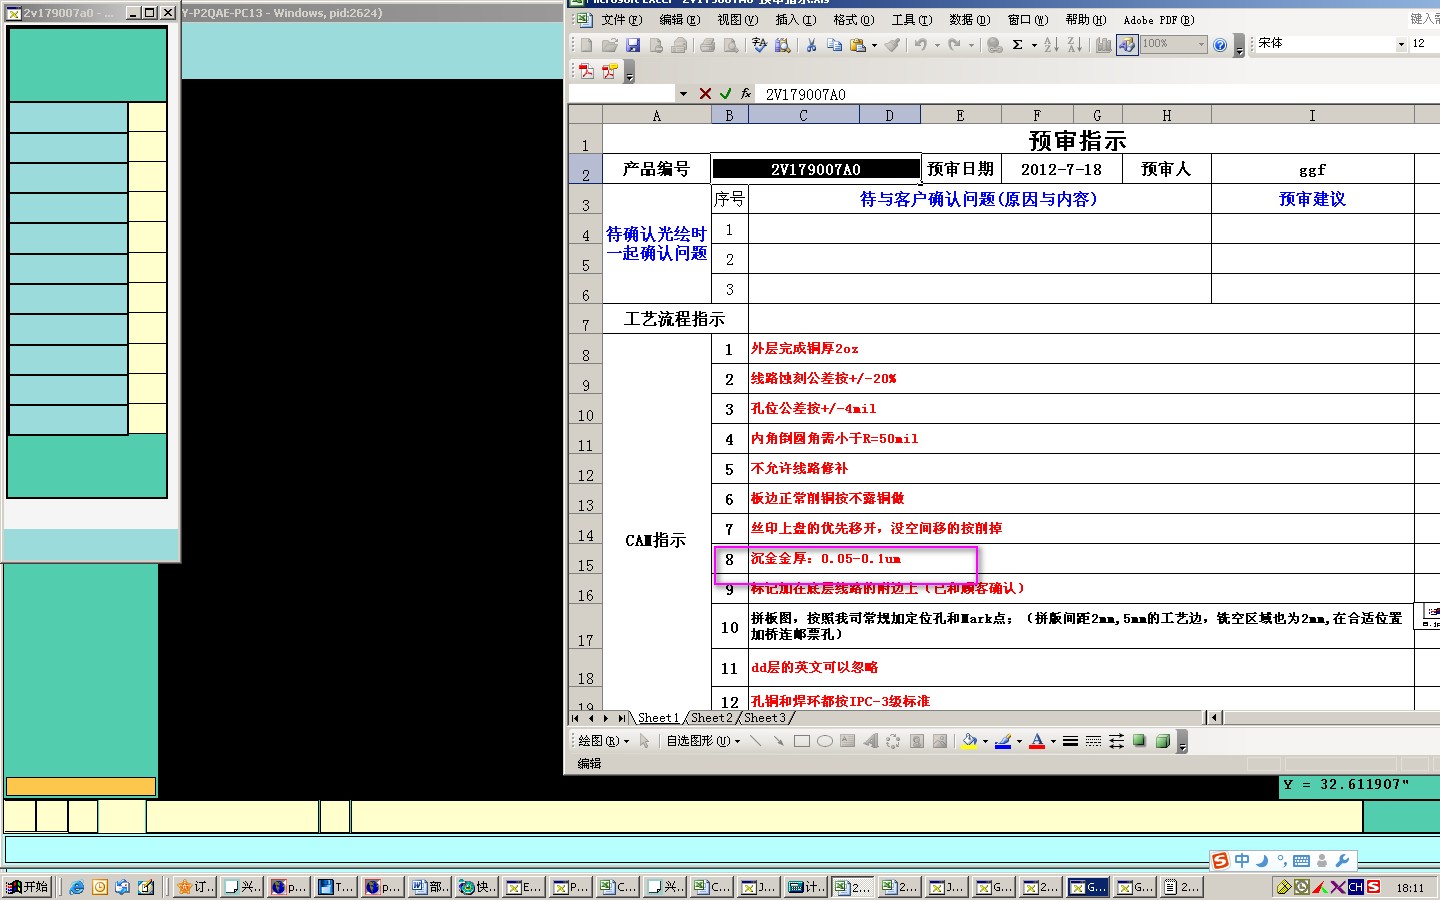1440x900 pixels.
Task: Open the AutoSum dropdown arrow
Action: point(1032,45)
